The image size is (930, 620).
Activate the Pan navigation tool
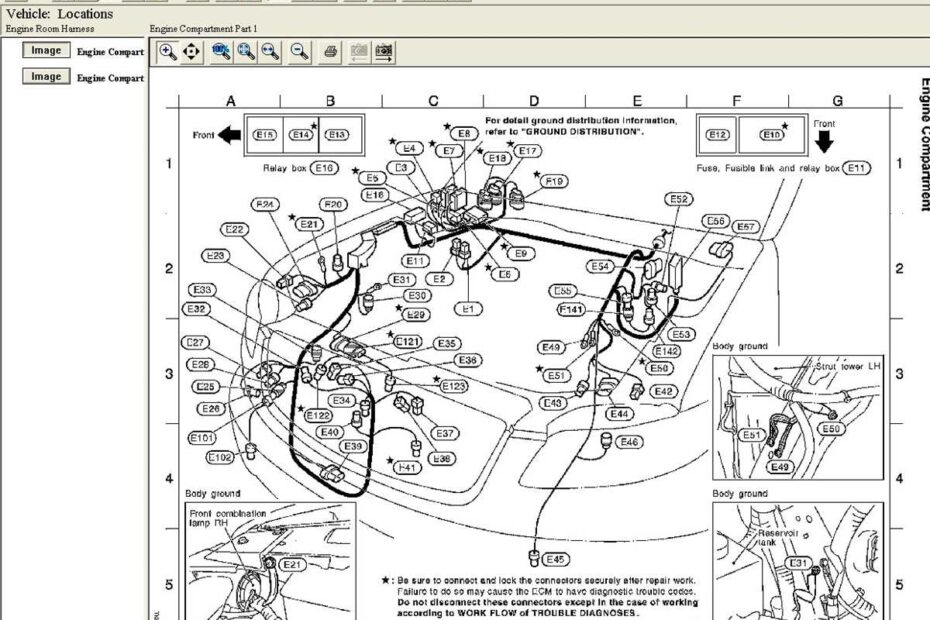[191, 52]
